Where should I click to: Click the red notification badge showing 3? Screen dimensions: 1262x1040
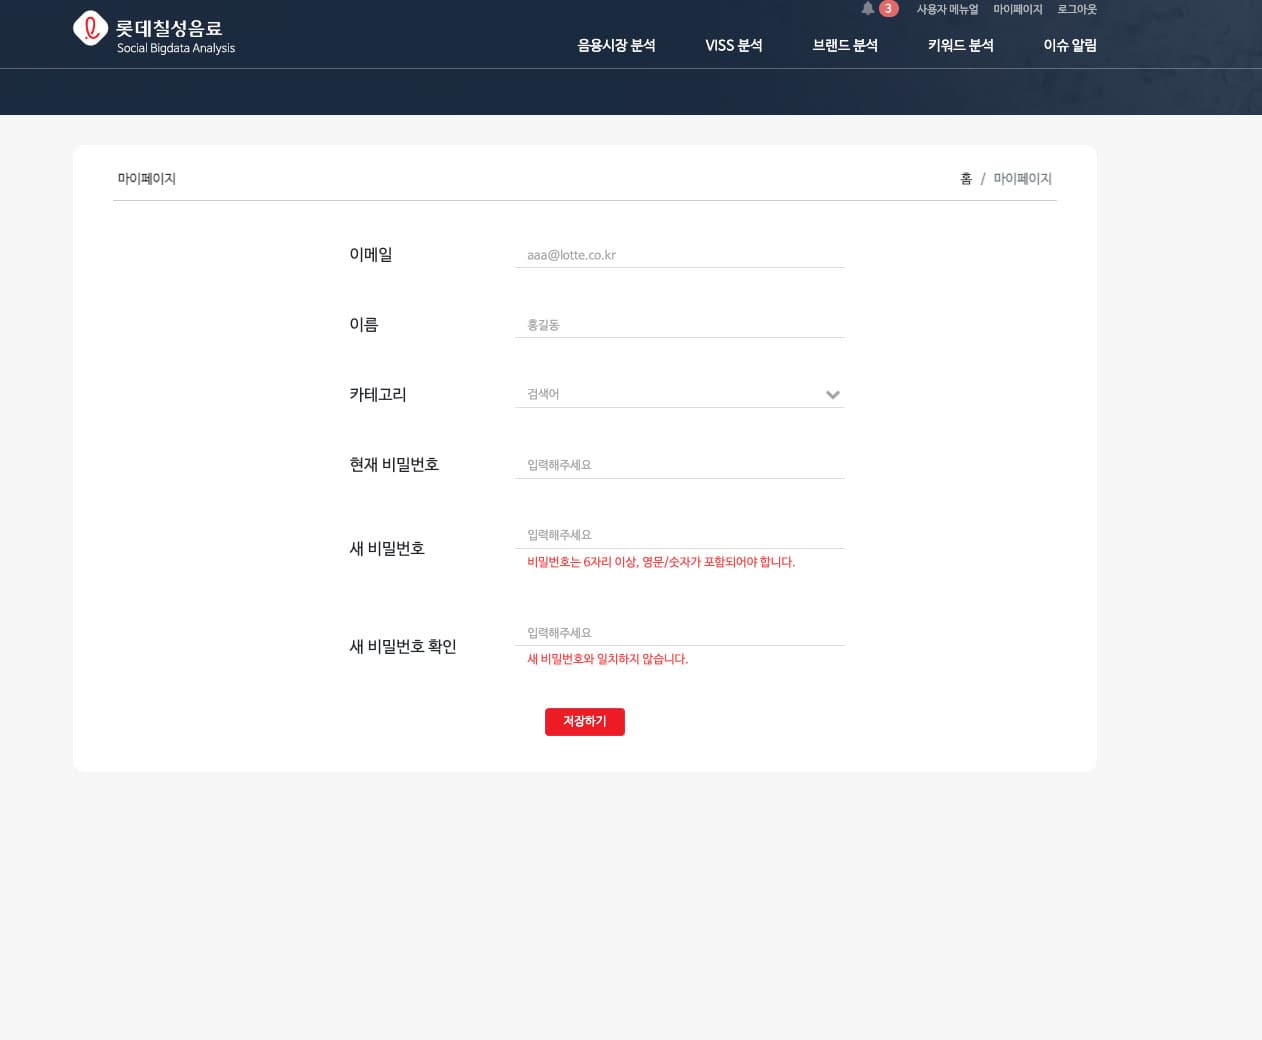888,9
